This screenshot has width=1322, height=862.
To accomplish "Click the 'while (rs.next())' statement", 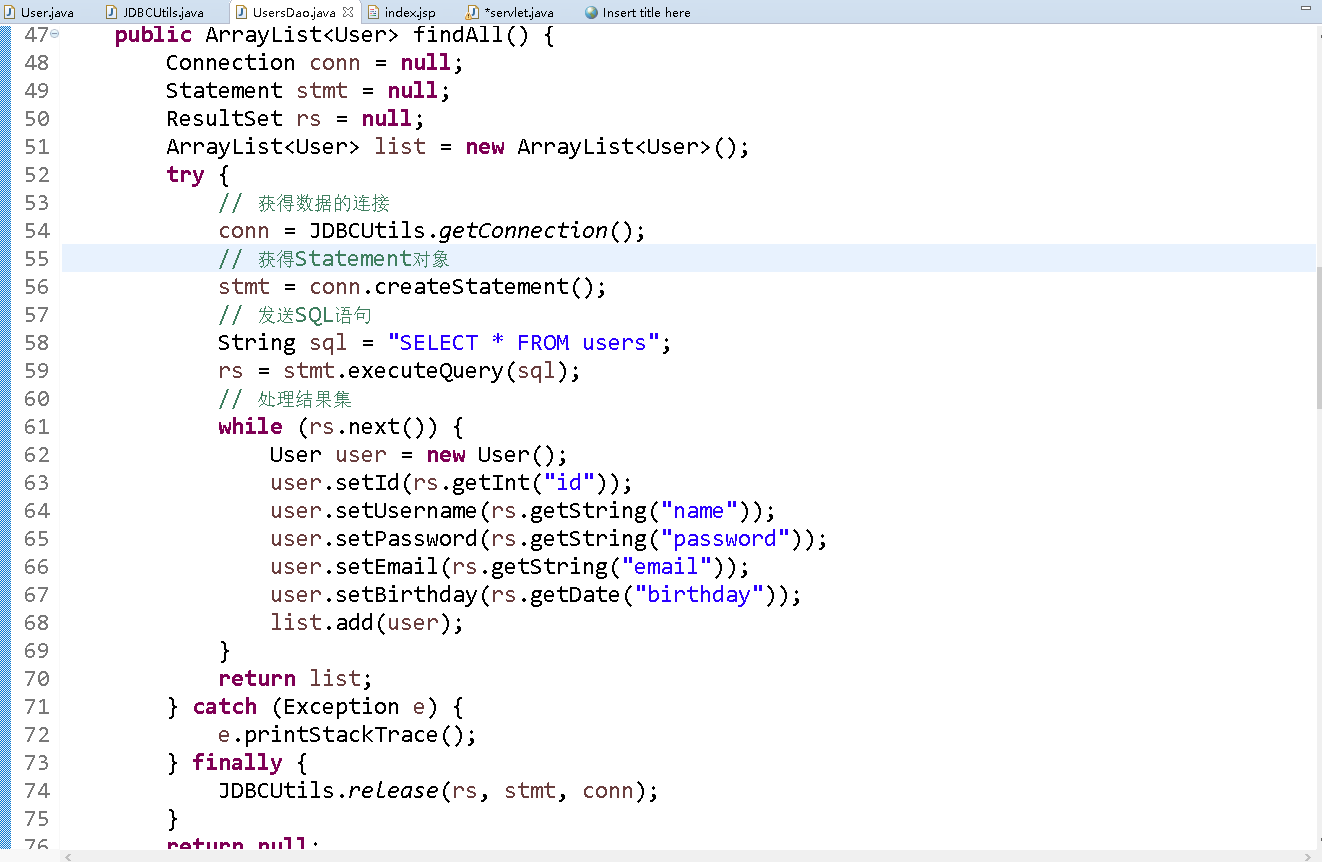I will click(341, 427).
